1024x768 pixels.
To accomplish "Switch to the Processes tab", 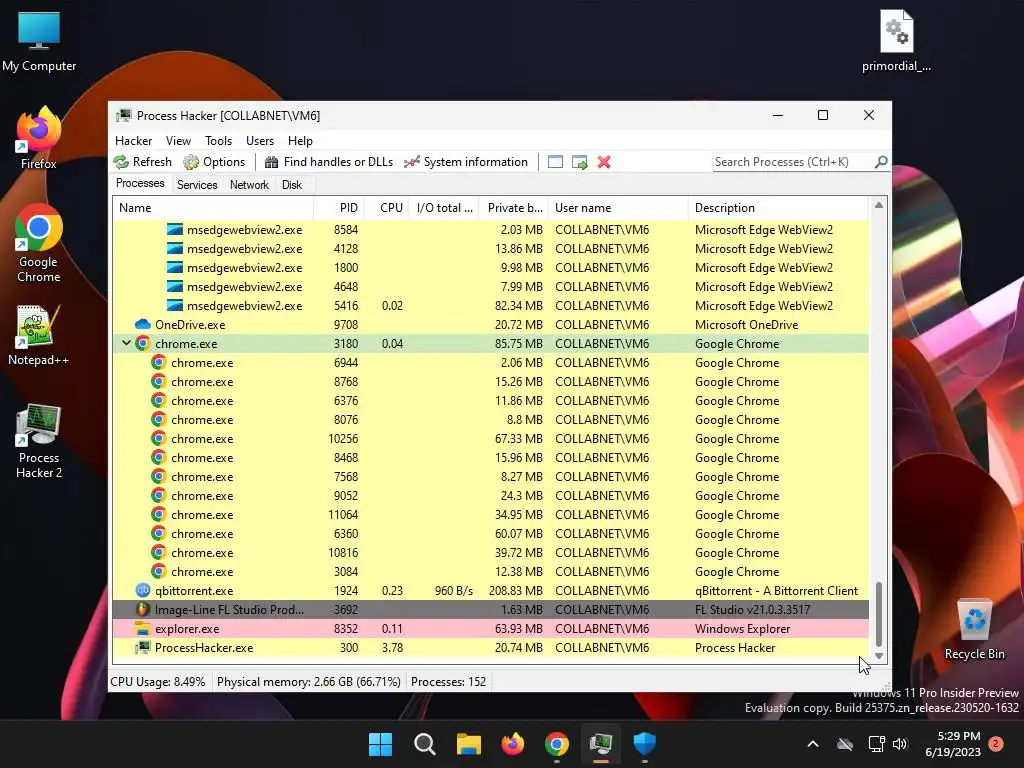I will [140, 184].
